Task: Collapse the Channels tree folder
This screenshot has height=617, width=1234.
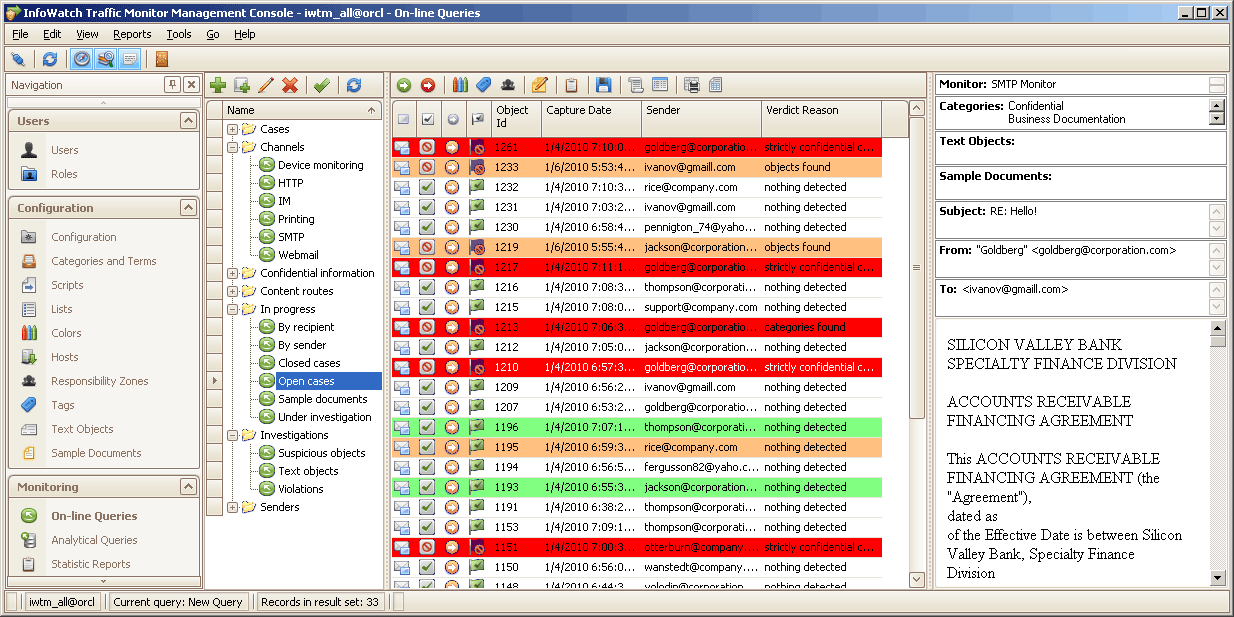Action: [233, 147]
